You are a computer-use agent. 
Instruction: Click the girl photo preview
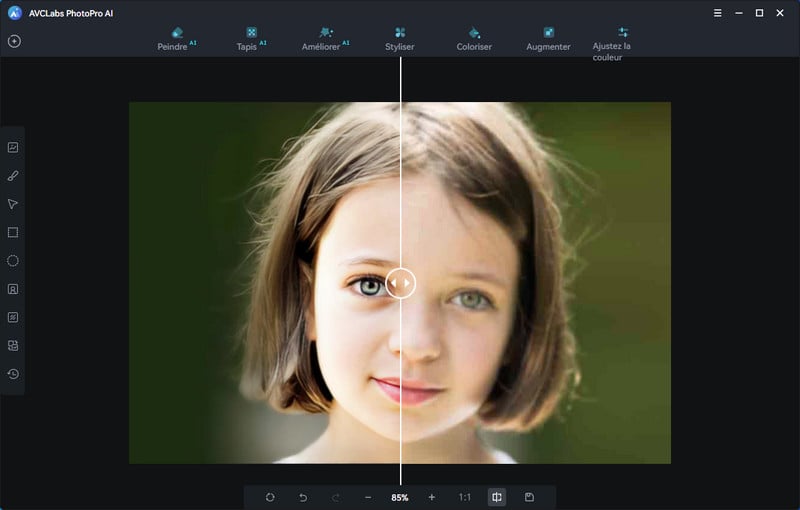[399, 283]
